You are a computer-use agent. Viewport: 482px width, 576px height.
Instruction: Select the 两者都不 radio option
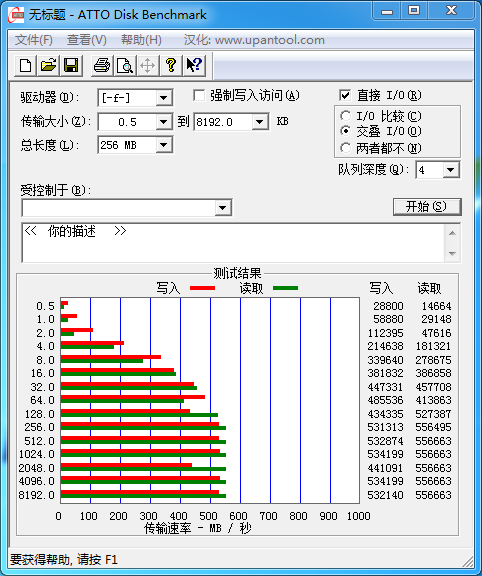point(345,148)
